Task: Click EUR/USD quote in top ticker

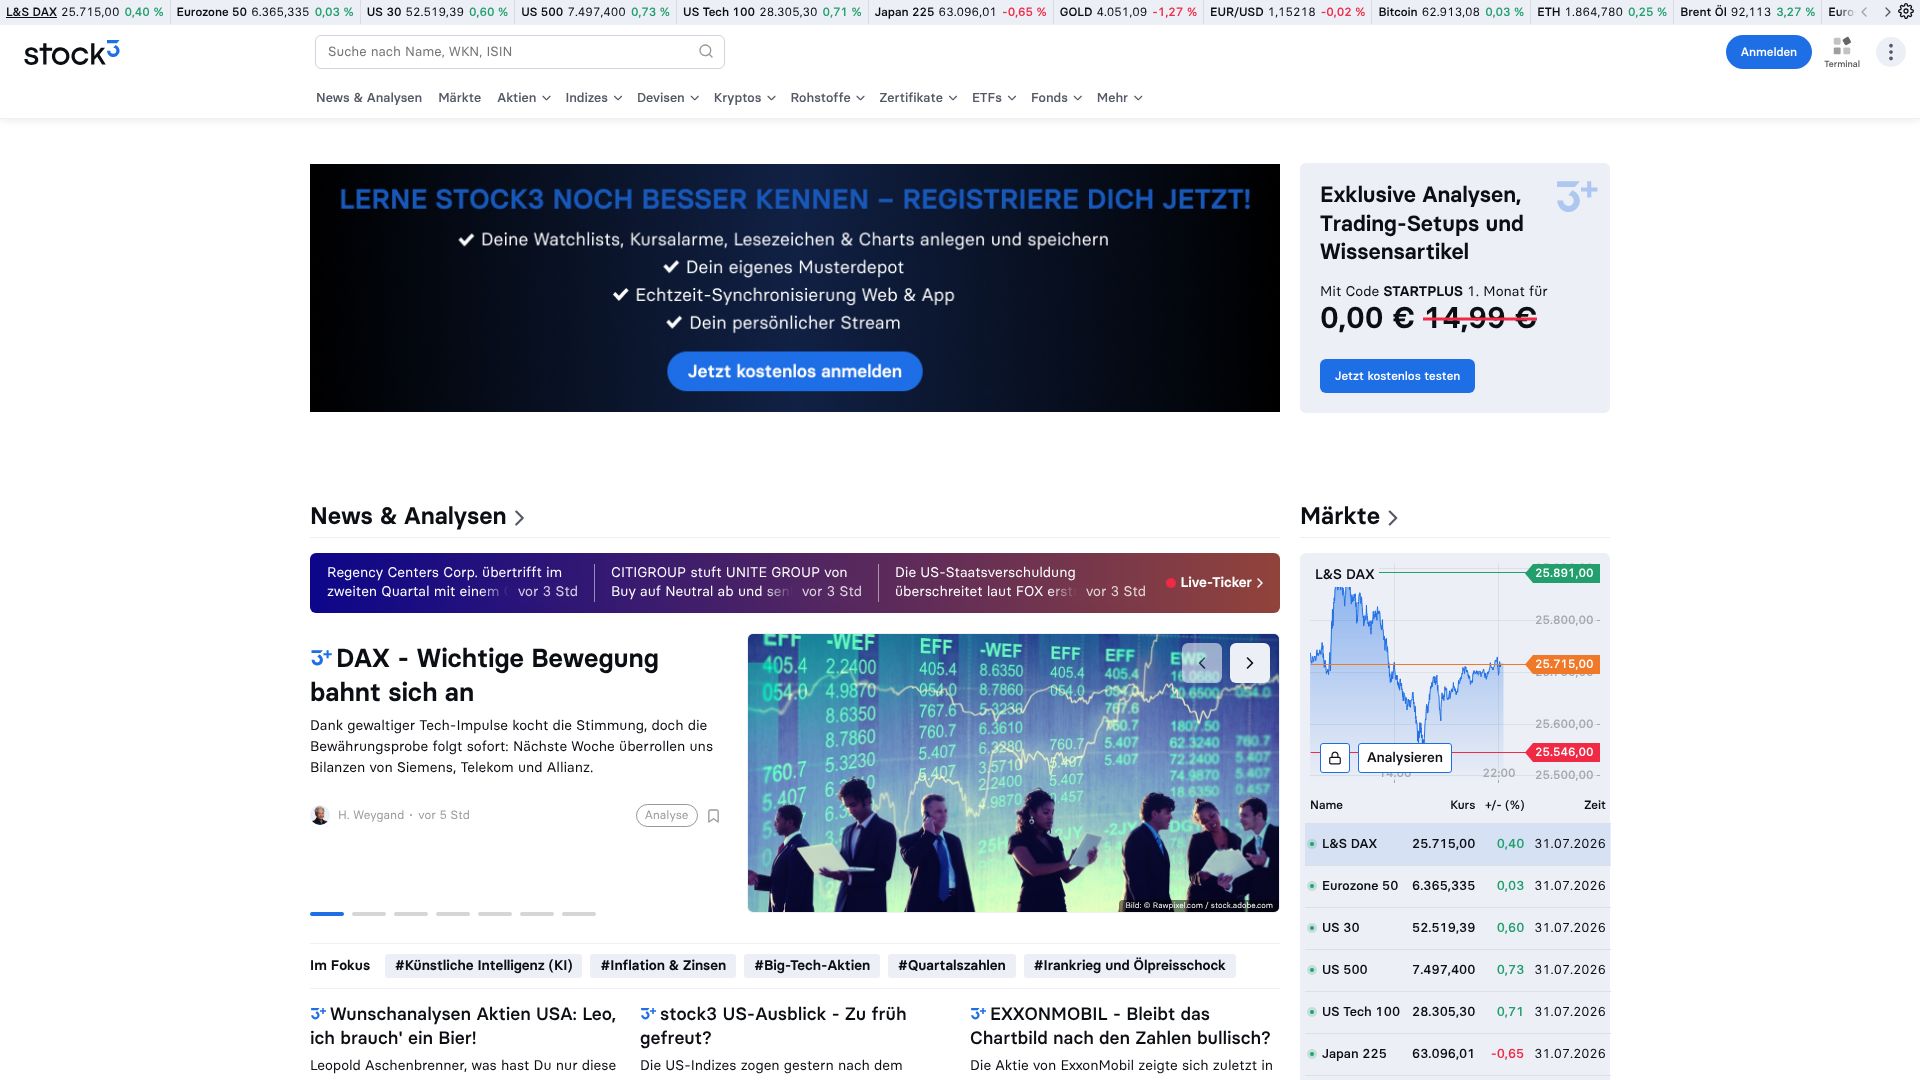Action: tap(1287, 12)
